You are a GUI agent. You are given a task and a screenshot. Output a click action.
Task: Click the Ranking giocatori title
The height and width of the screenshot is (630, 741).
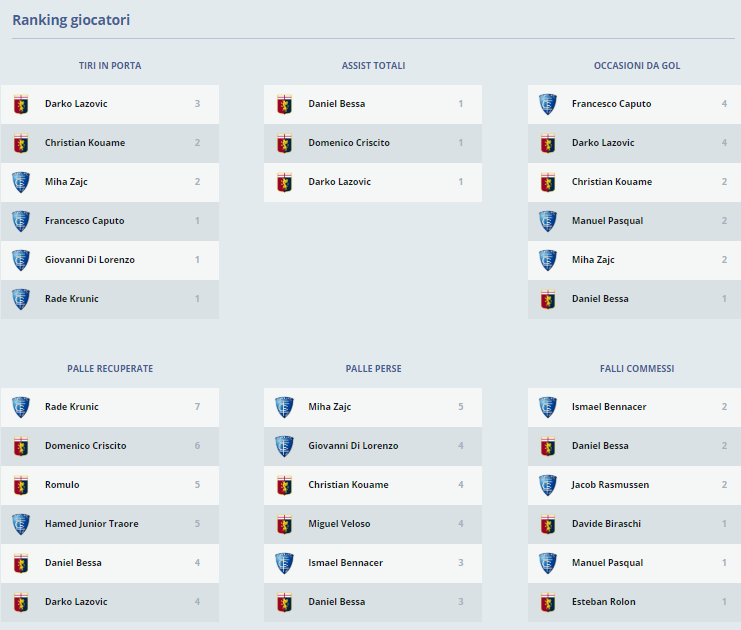click(x=71, y=20)
